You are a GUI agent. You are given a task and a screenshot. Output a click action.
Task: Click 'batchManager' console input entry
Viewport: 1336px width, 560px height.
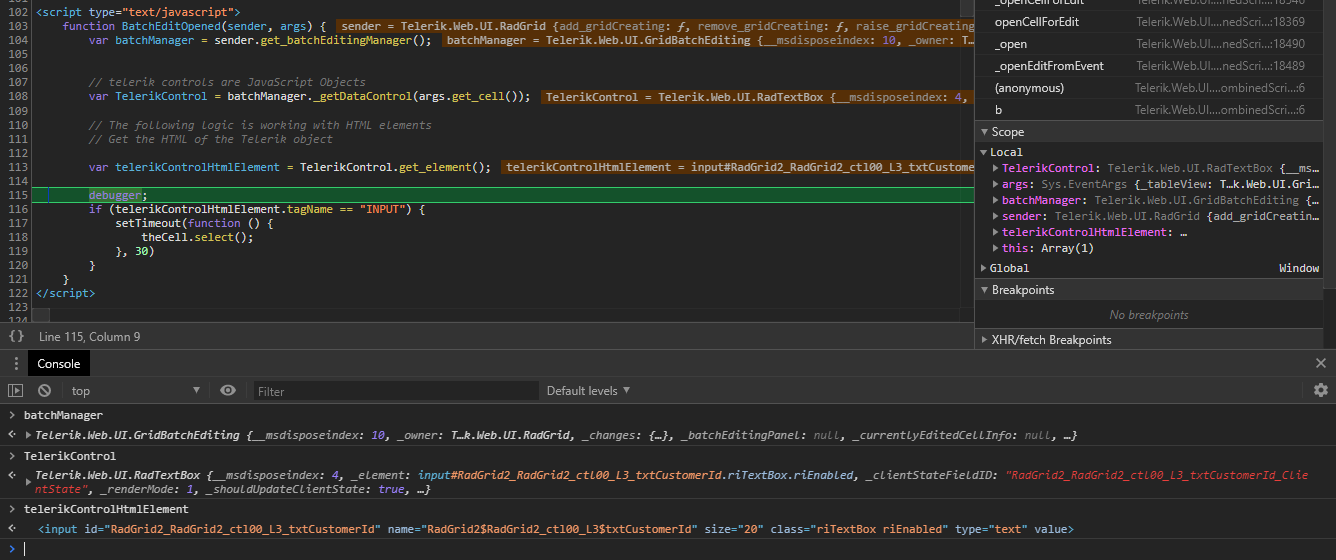click(63, 415)
